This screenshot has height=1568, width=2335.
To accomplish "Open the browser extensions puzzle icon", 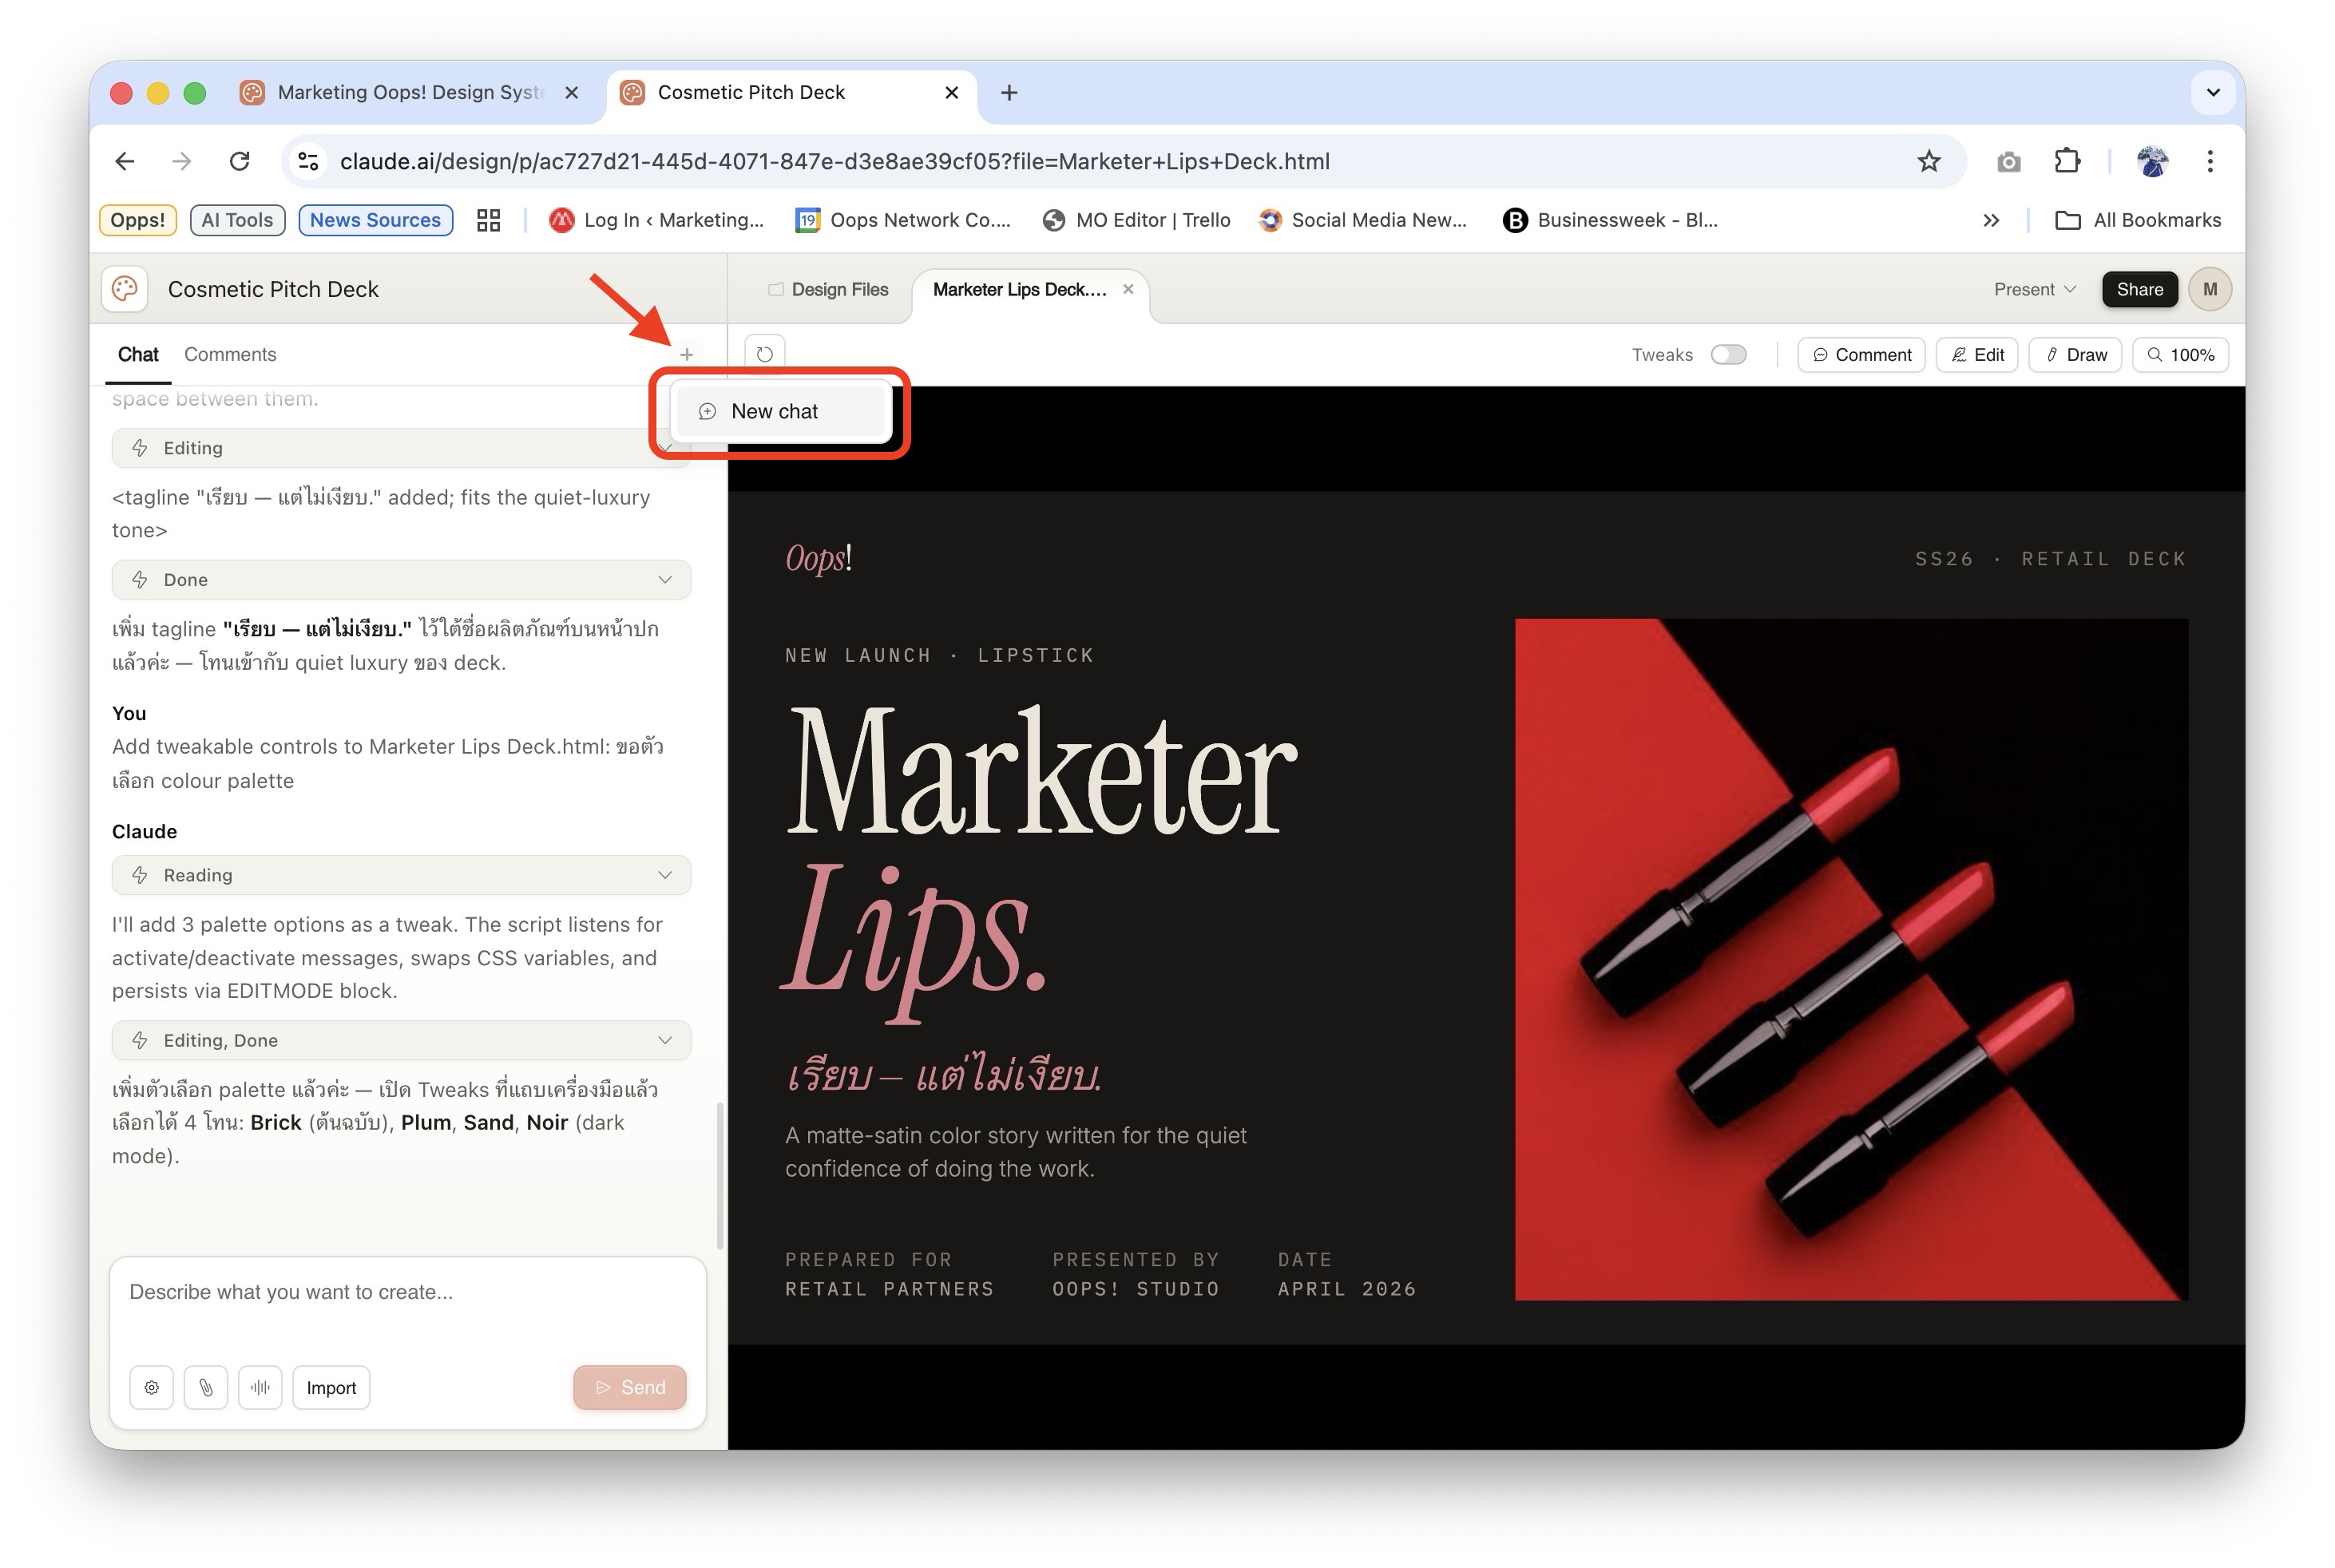I will (x=2066, y=161).
